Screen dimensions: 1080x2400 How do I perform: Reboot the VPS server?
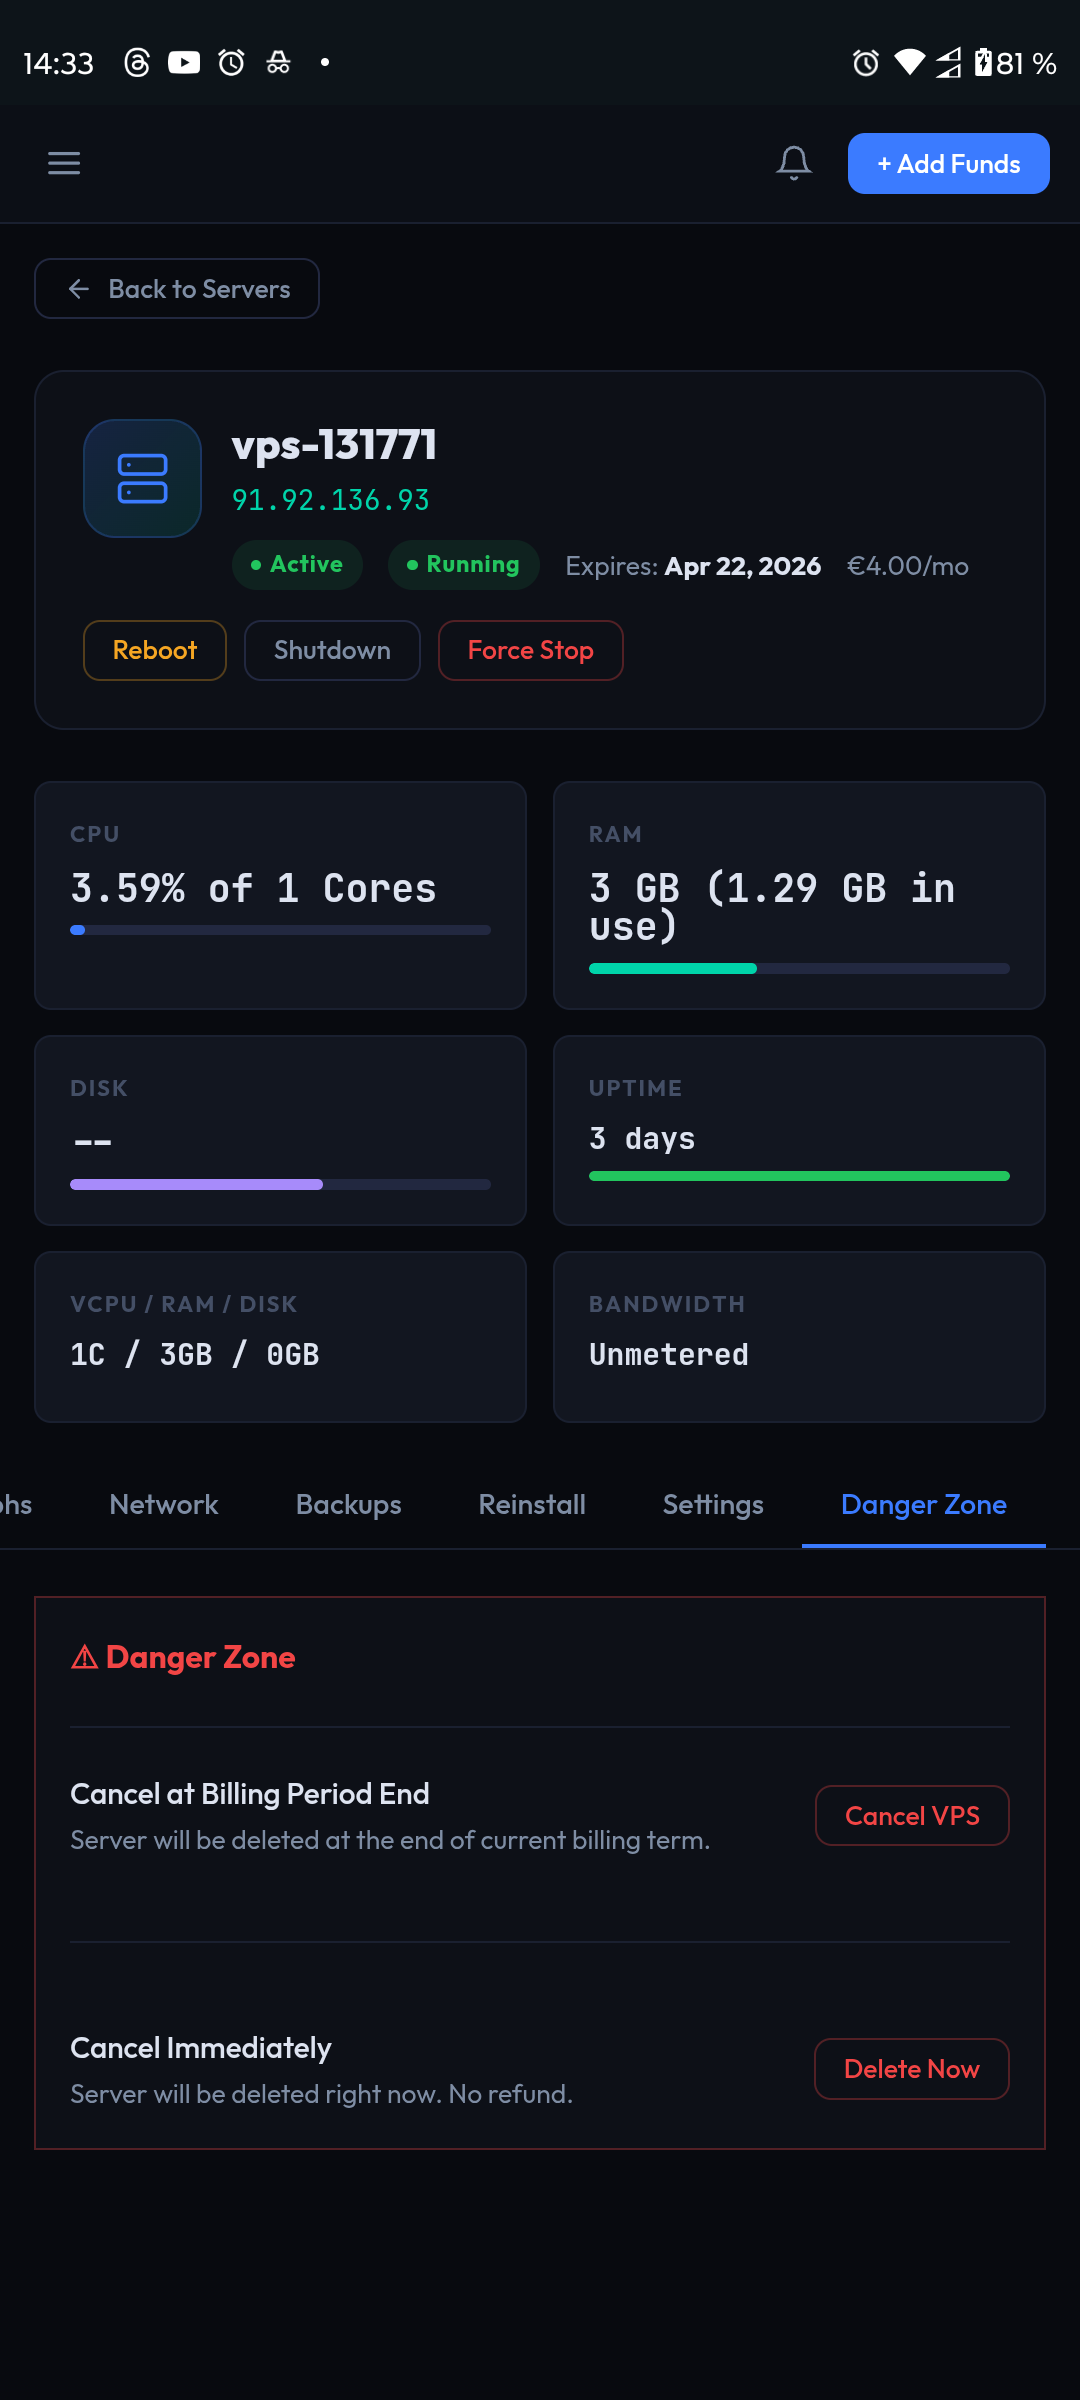[155, 650]
